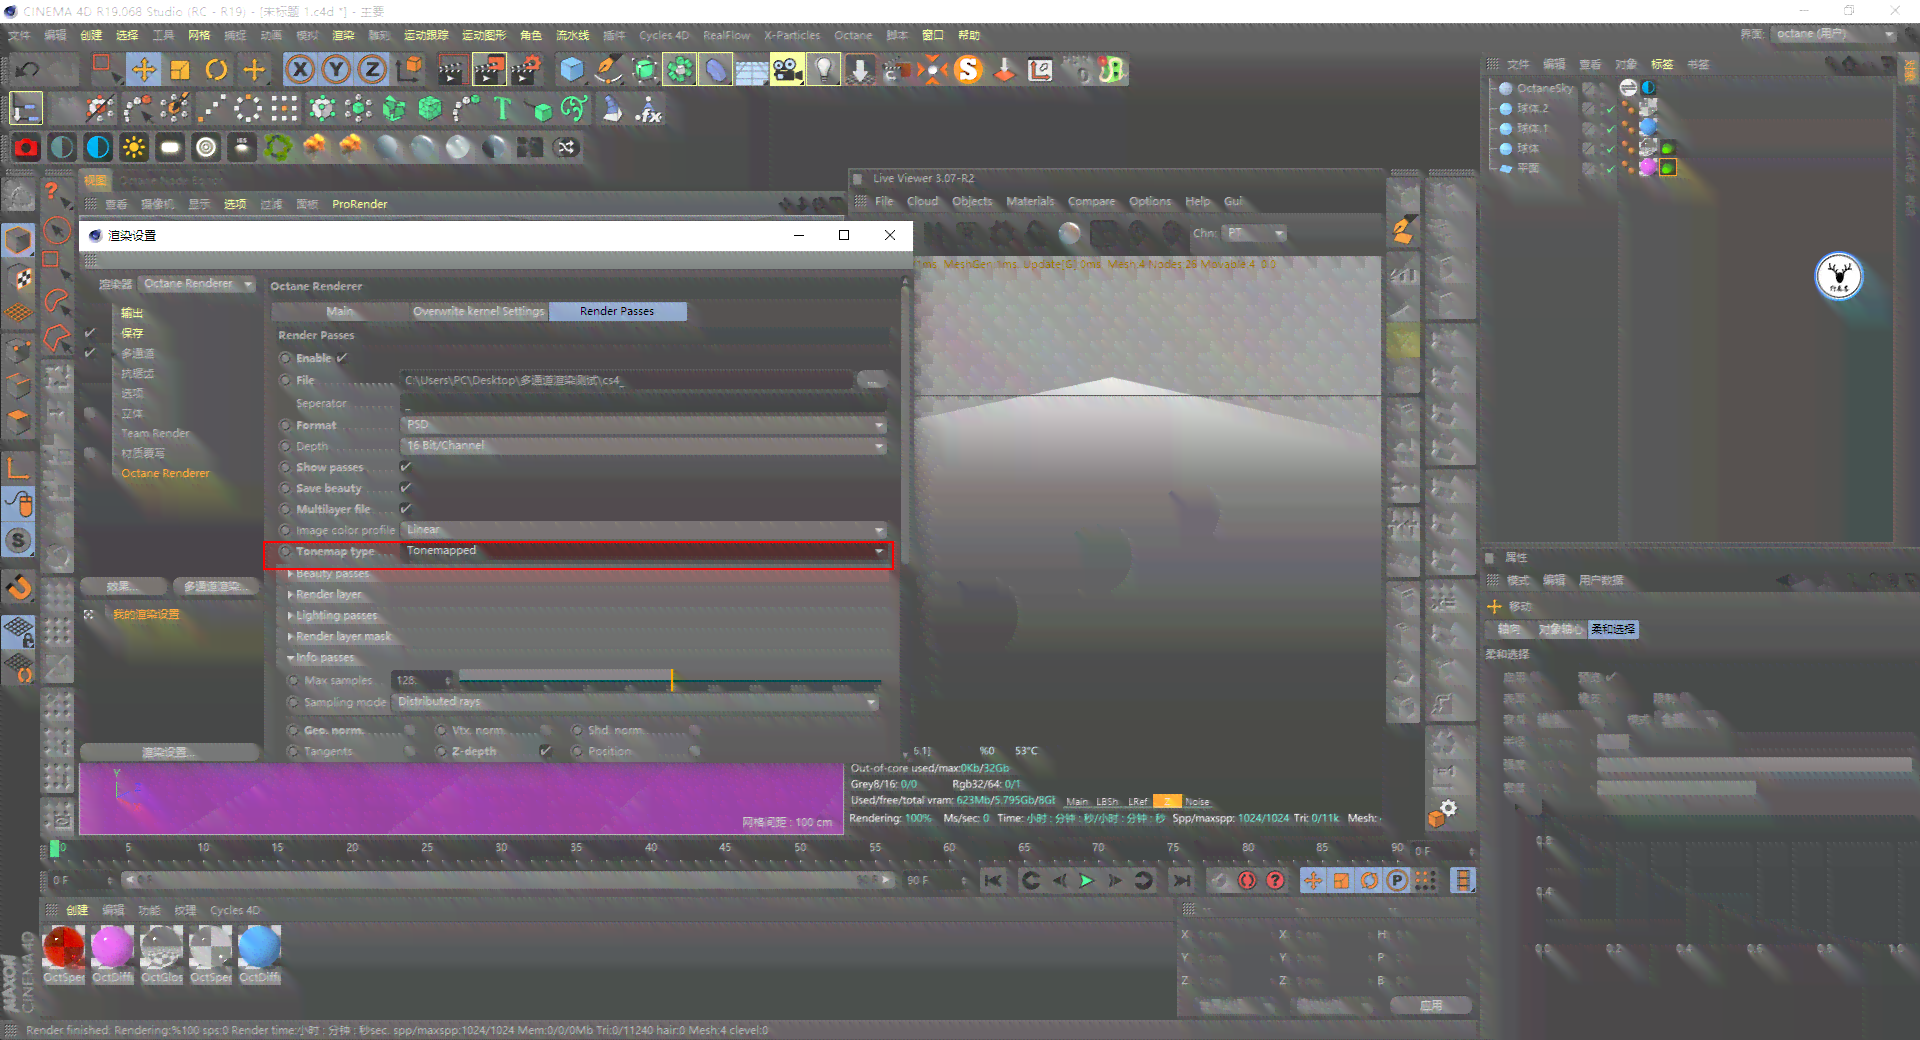The height and width of the screenshot is (1040, 1920).
Task: Open the Sampling mode Distributed rays dropdown
Action: pyautogui.click(x=637, y=702)
